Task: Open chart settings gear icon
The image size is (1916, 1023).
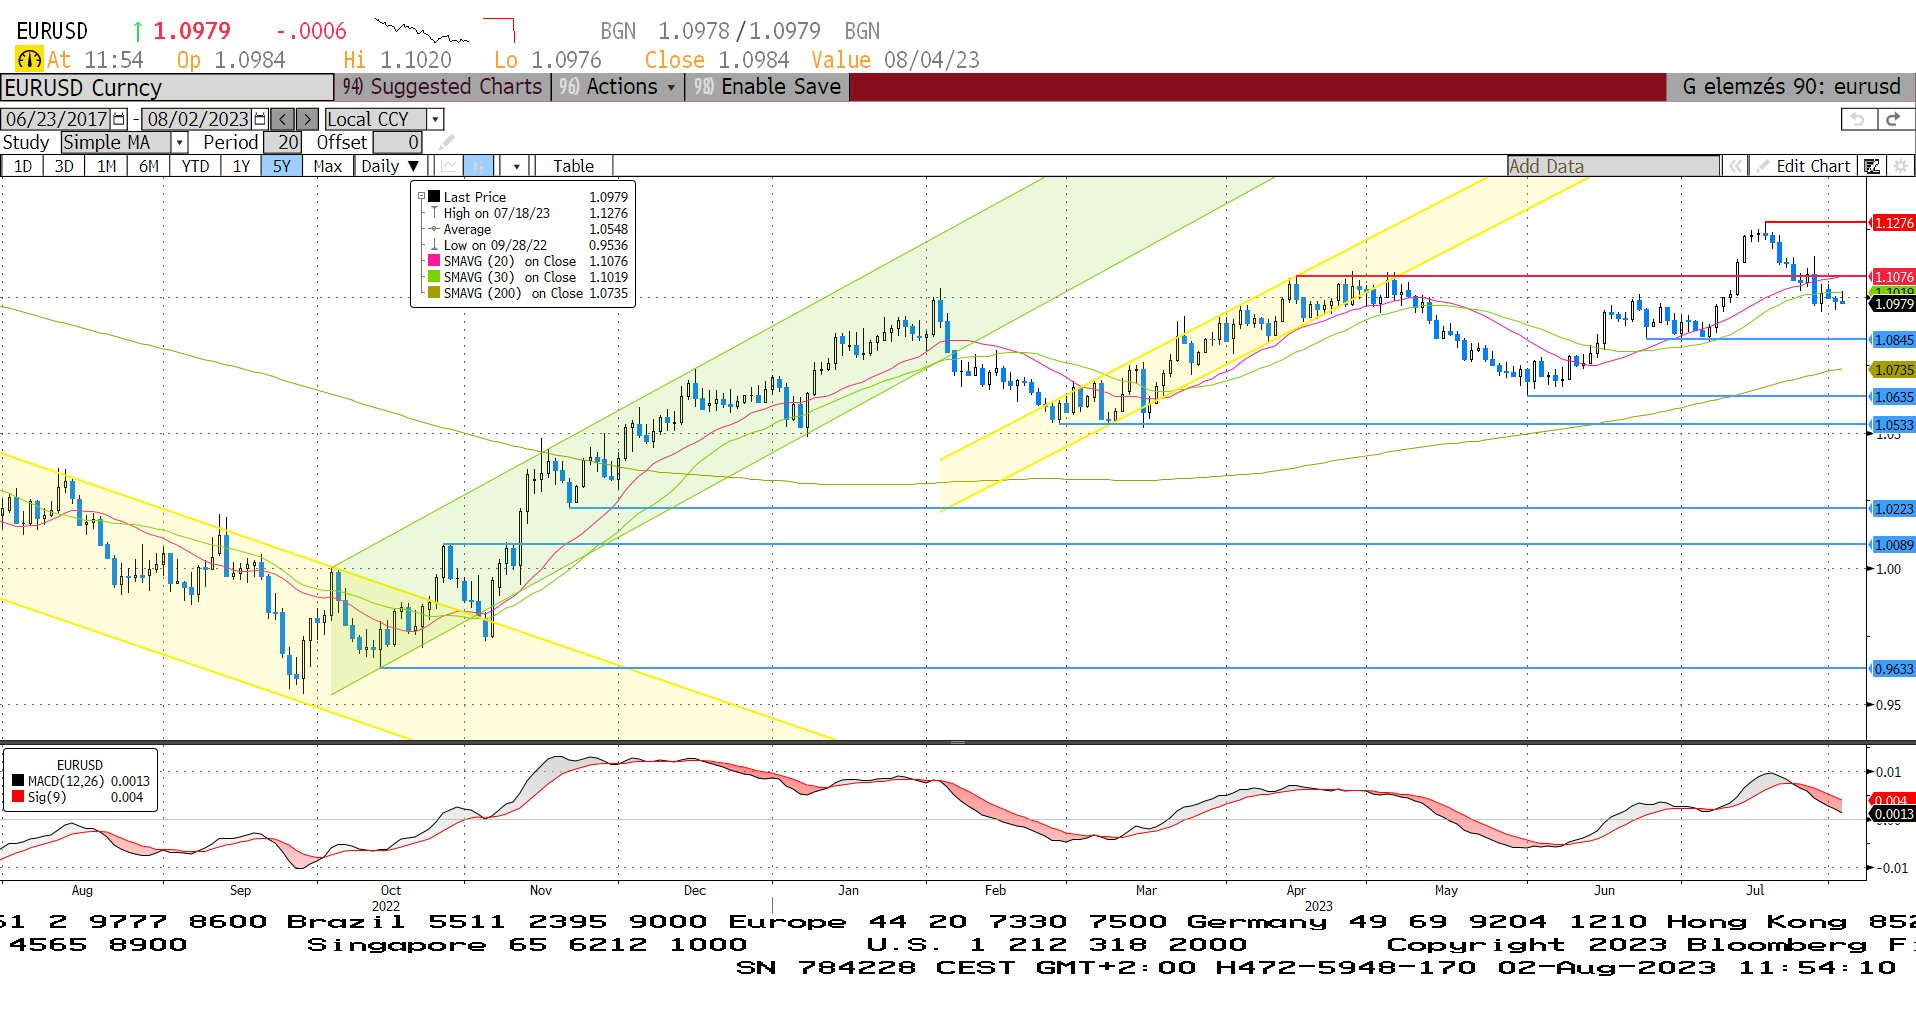Action: click(1900, 166)
